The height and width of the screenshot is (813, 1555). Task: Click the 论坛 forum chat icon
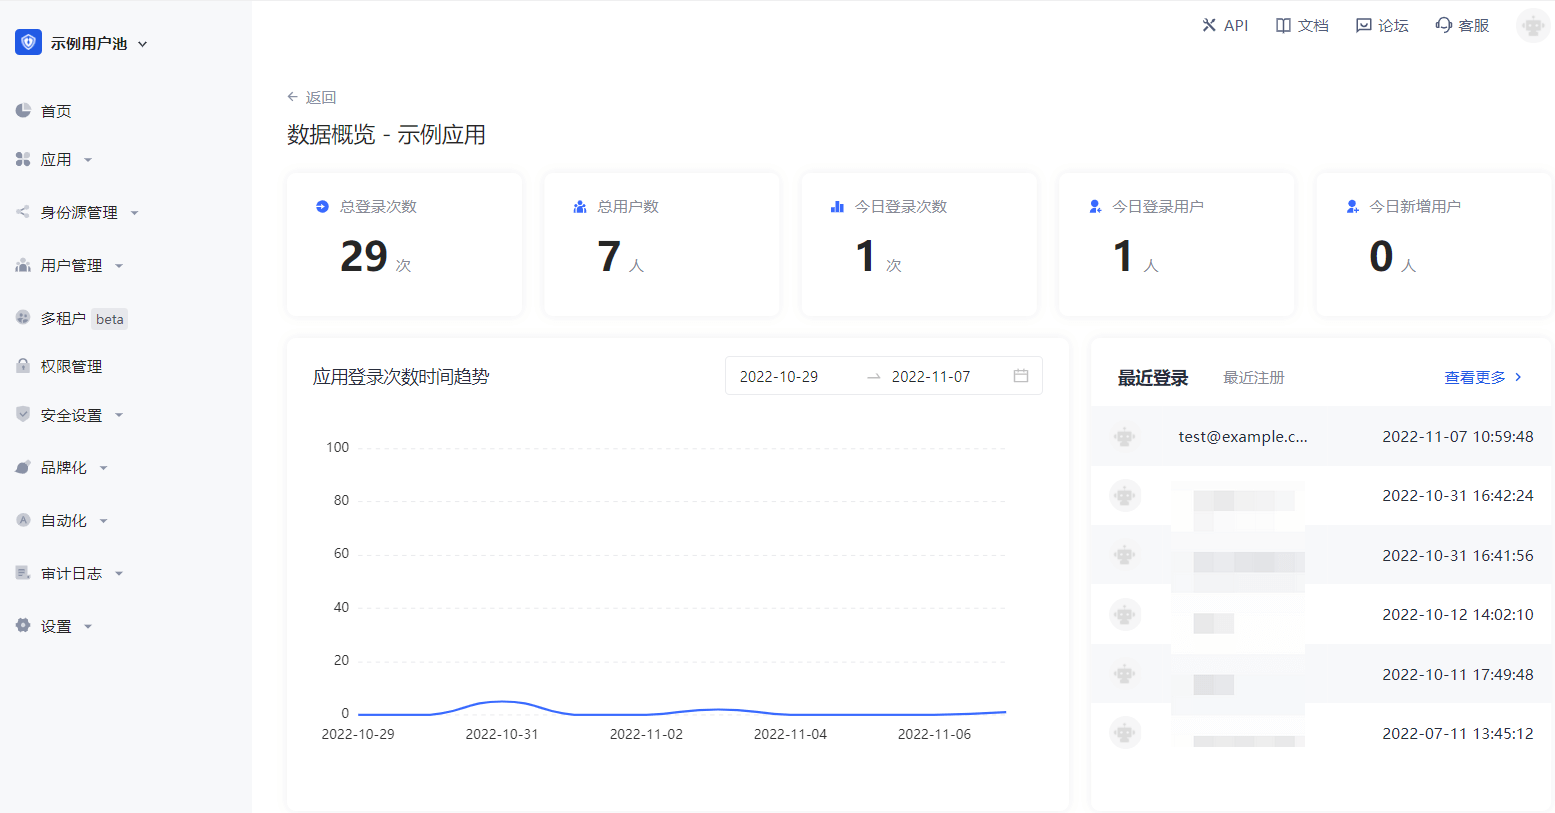click(x=1363, y=26)
